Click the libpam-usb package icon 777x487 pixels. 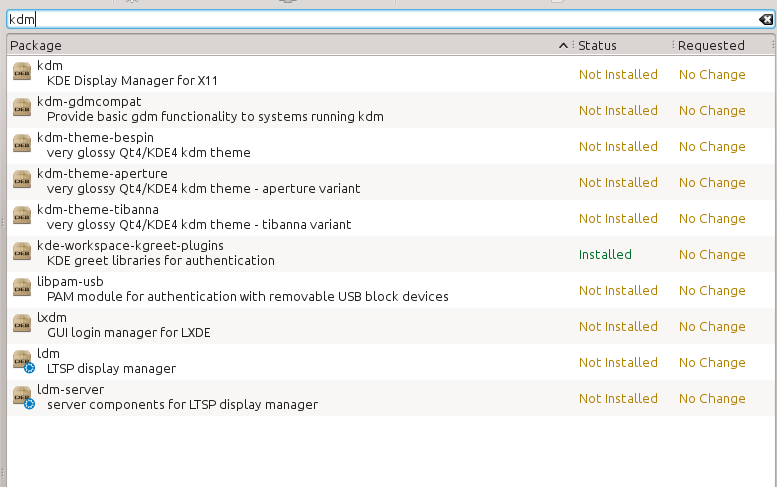(21, 289)
